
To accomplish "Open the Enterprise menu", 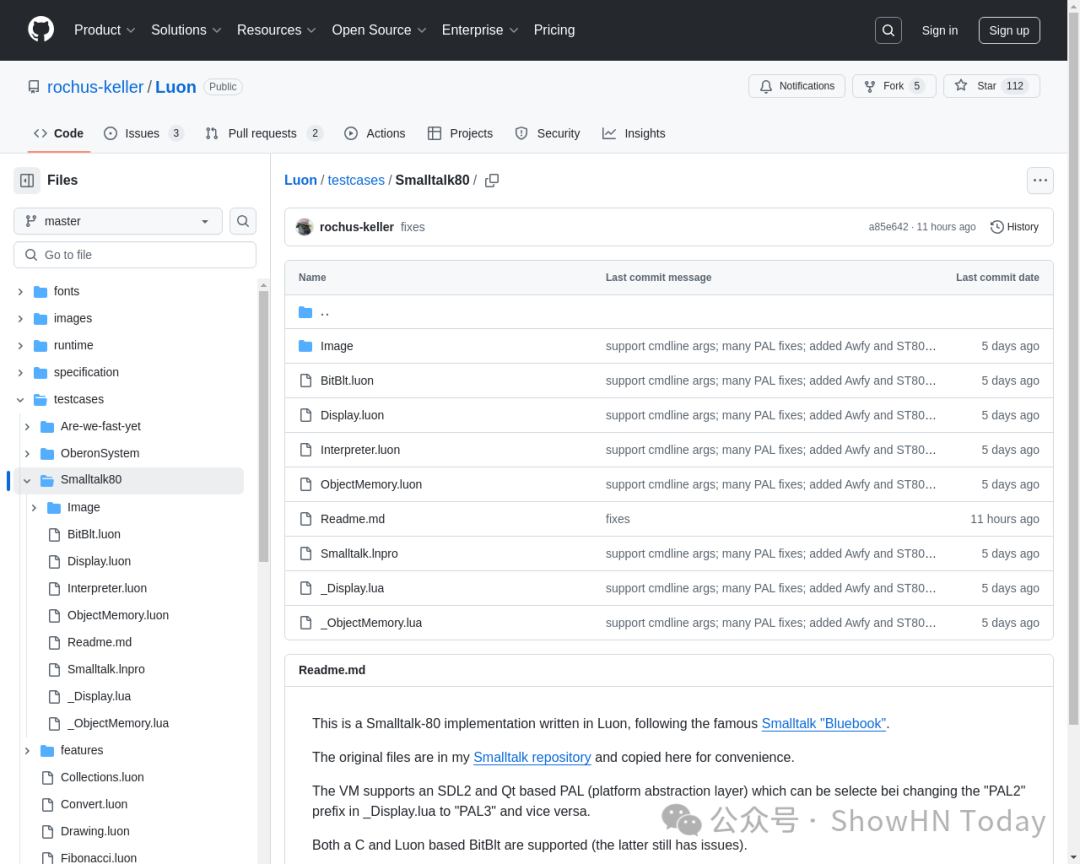I will click(x=479, y=30).
